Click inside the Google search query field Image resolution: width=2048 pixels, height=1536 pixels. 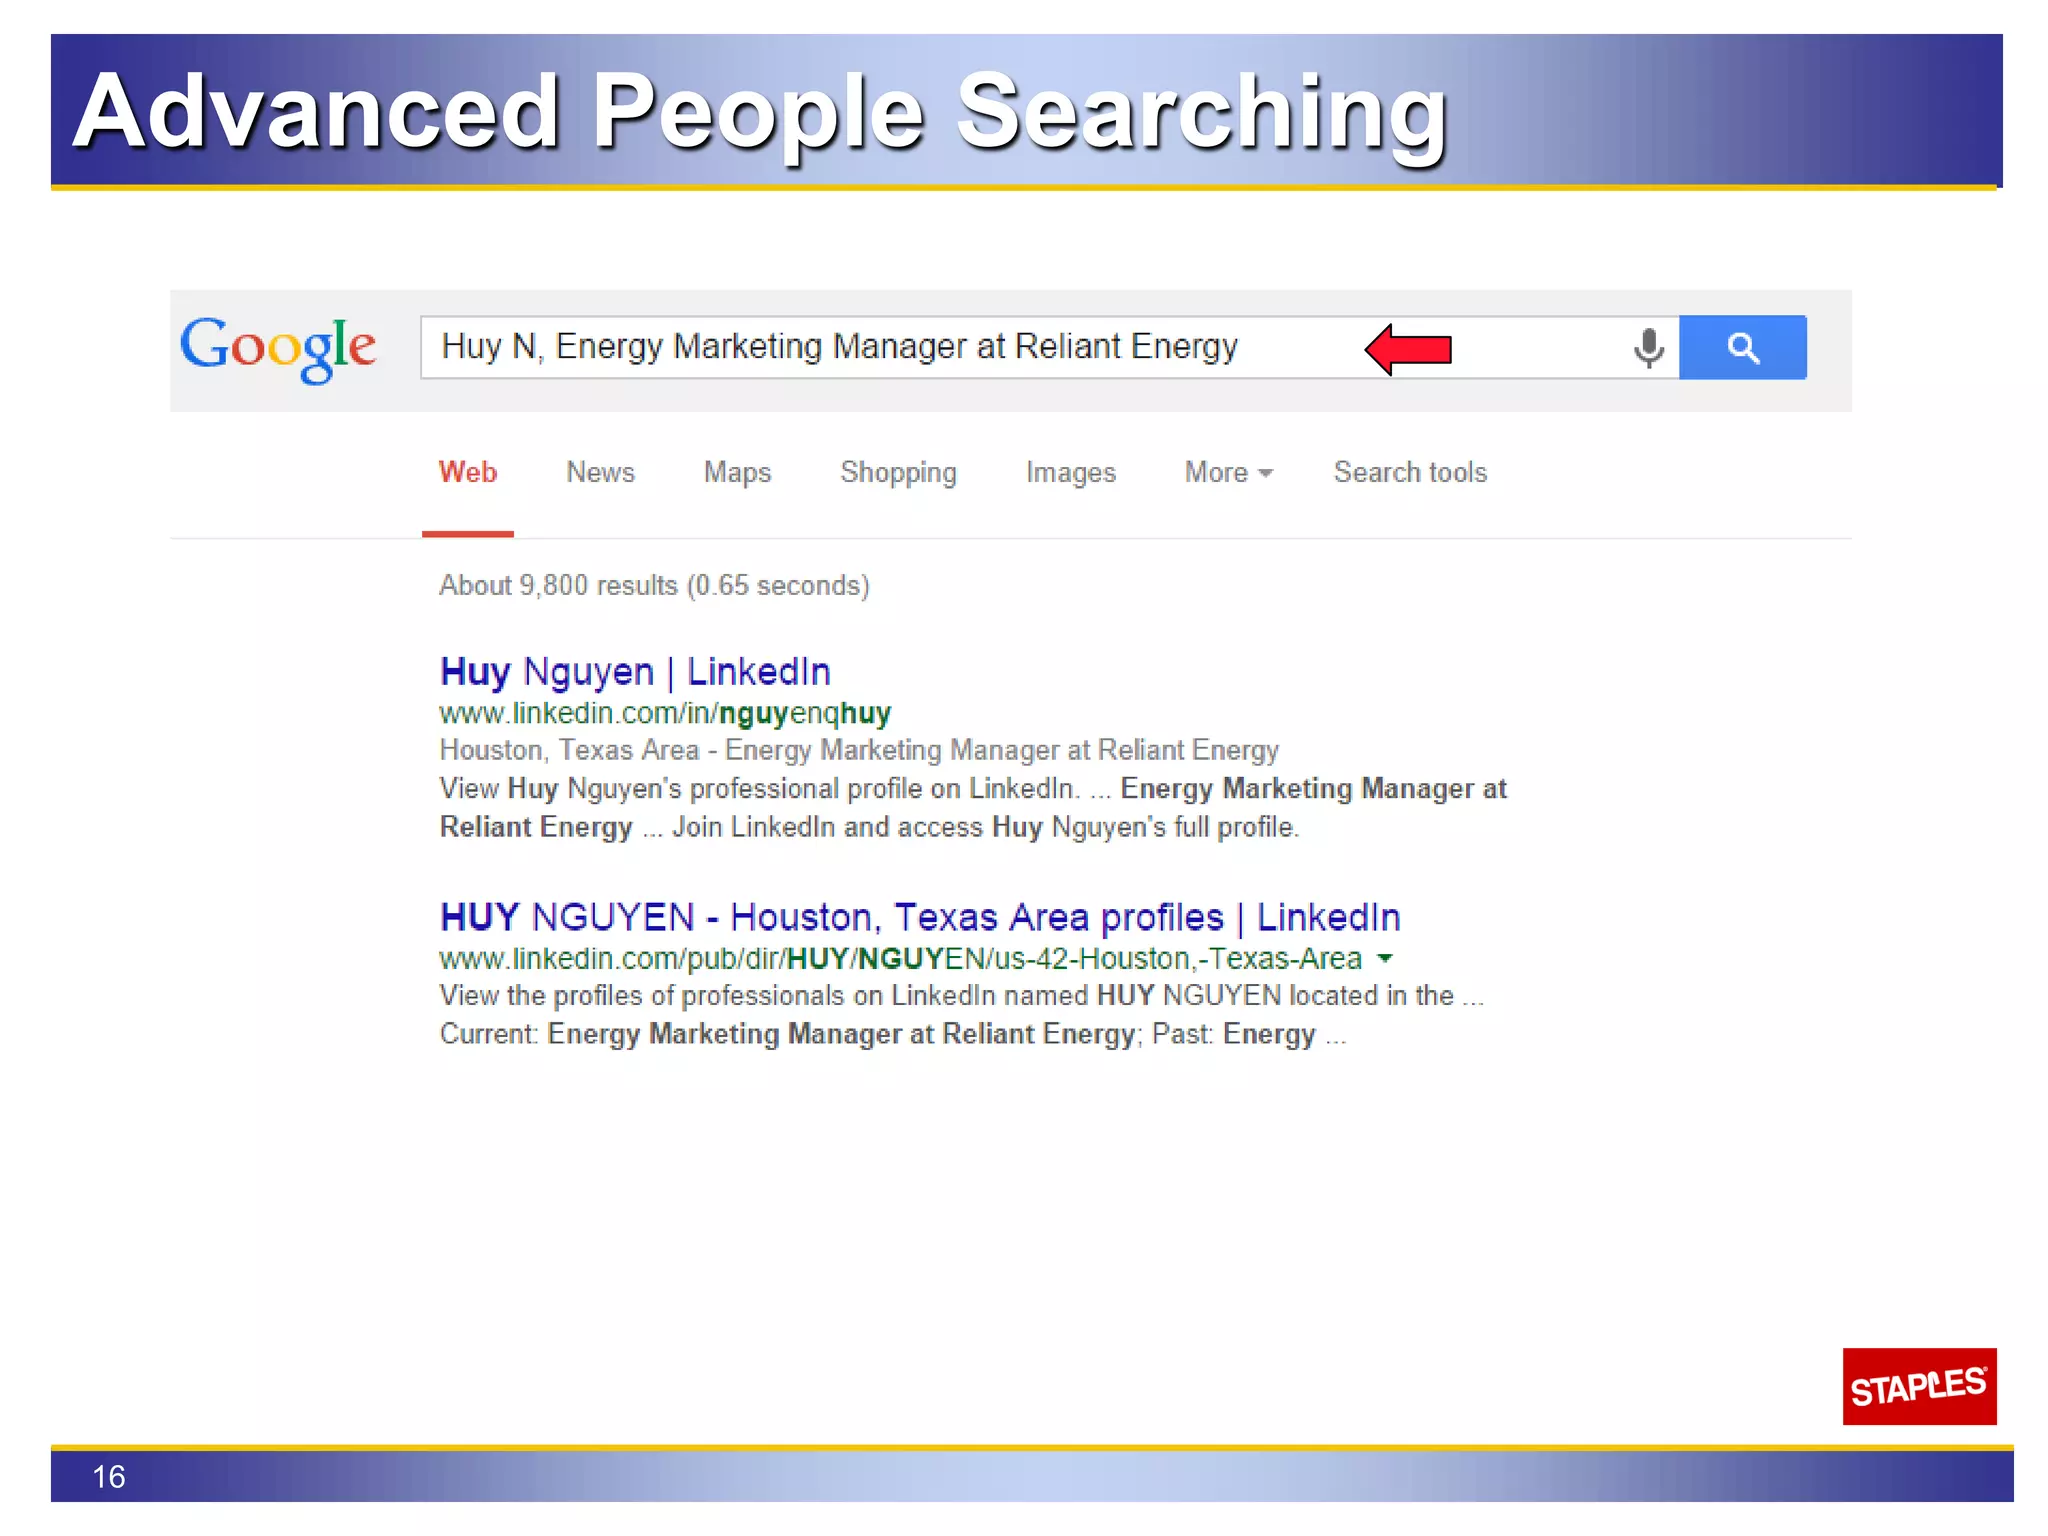1050,347
